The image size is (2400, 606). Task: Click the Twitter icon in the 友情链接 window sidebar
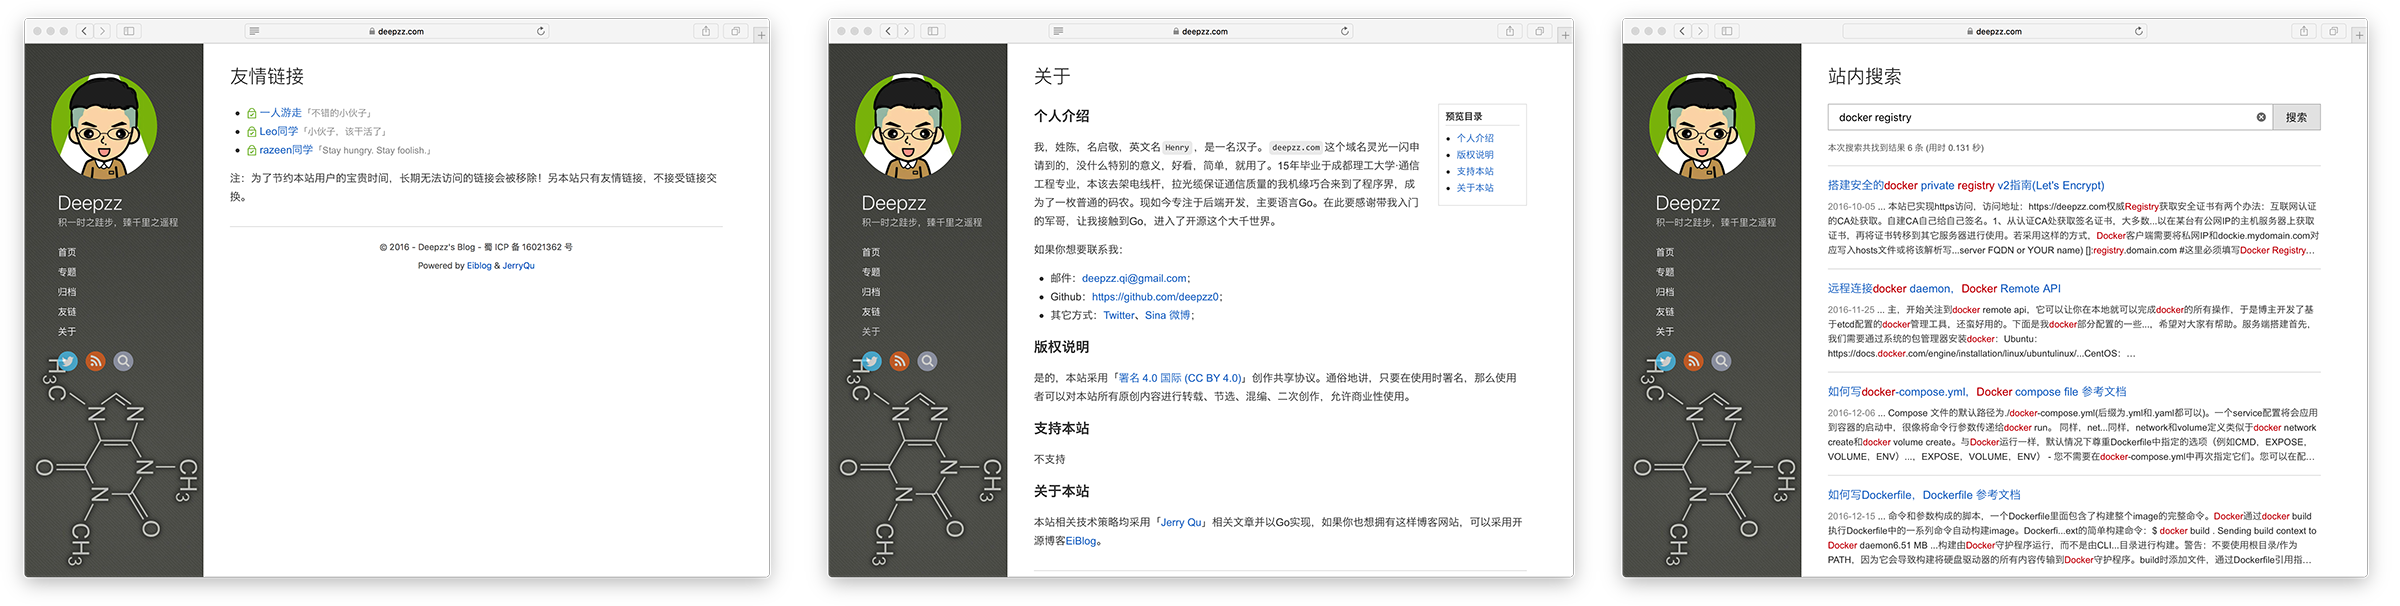[68, 361]
